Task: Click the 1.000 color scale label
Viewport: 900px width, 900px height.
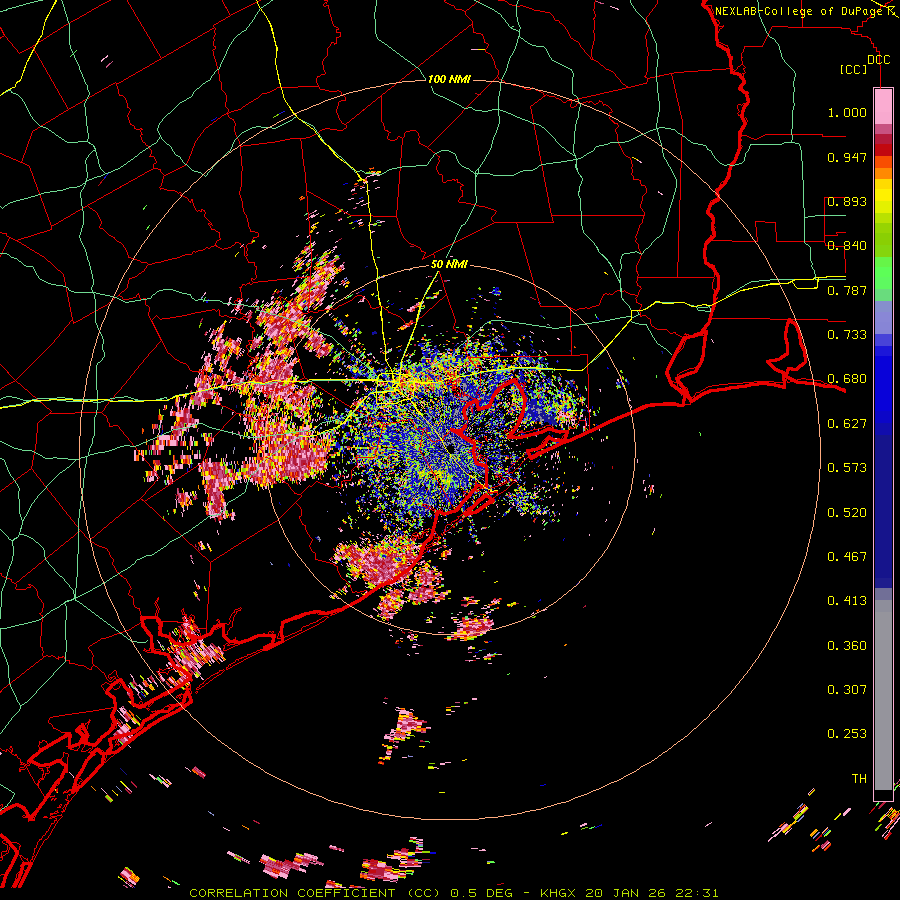Action: (x=847, y=112)
